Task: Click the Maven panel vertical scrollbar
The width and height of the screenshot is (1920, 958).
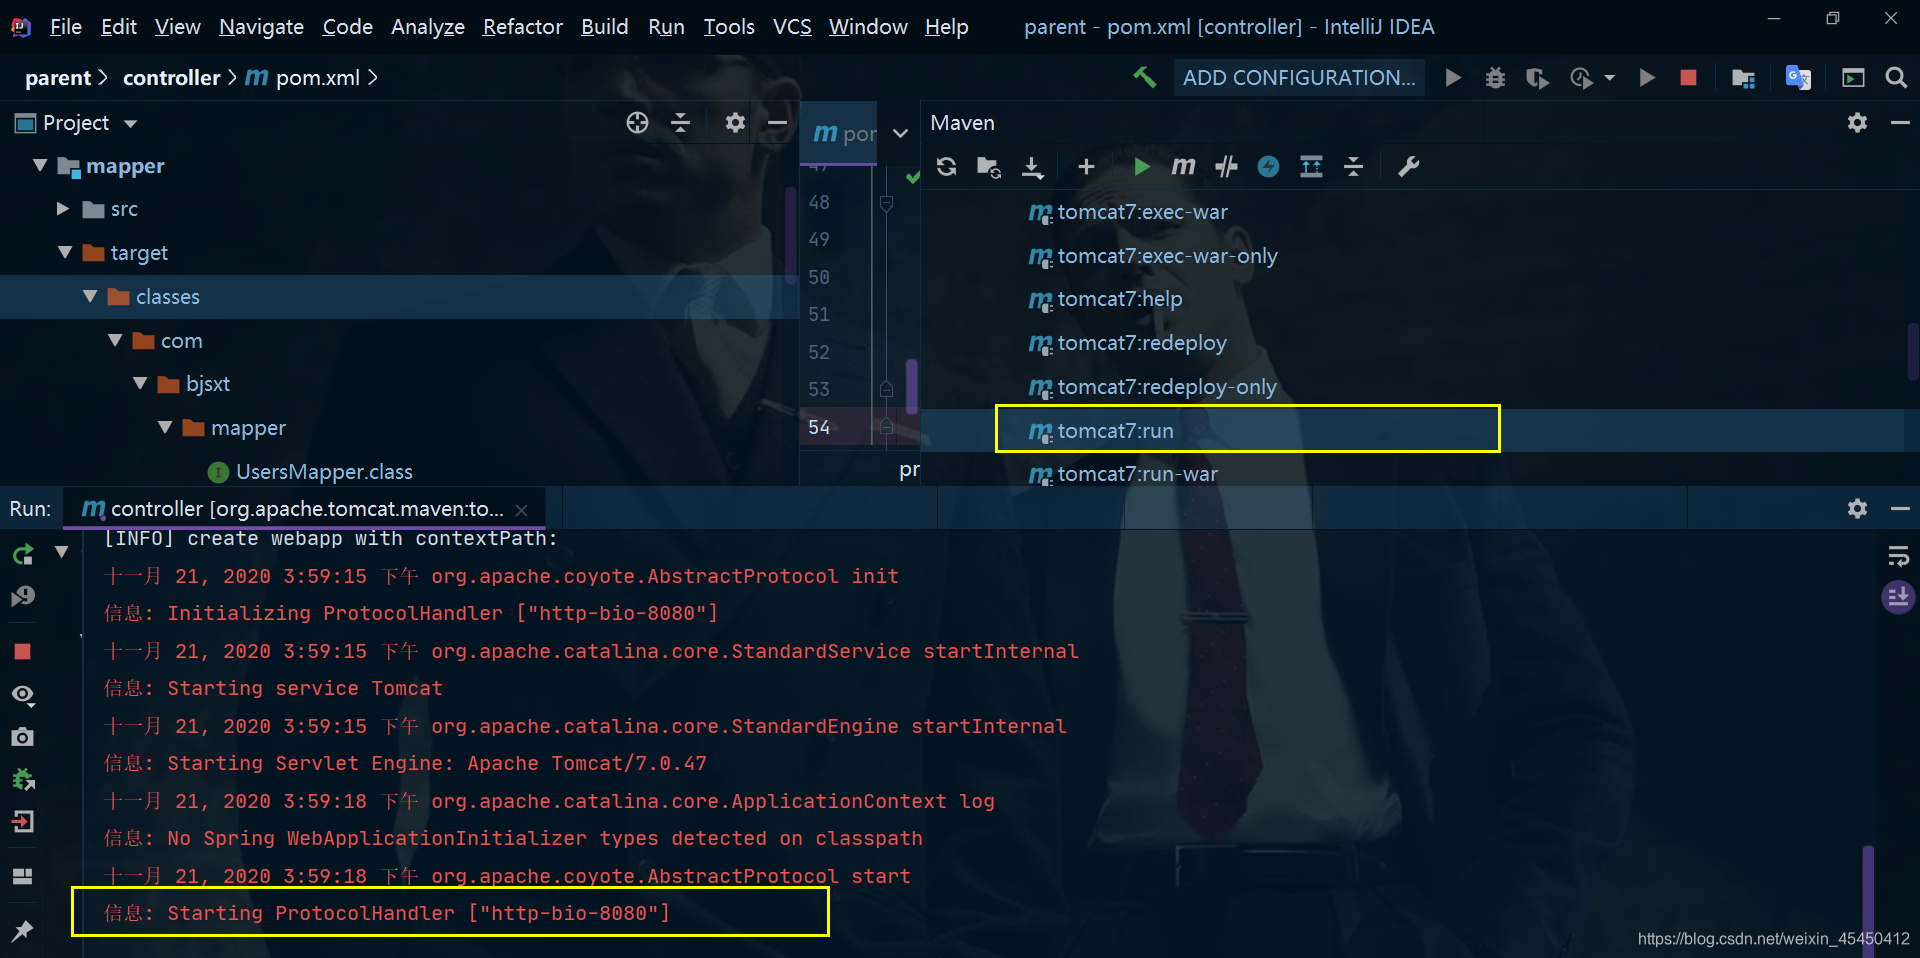Action: 1913,352
